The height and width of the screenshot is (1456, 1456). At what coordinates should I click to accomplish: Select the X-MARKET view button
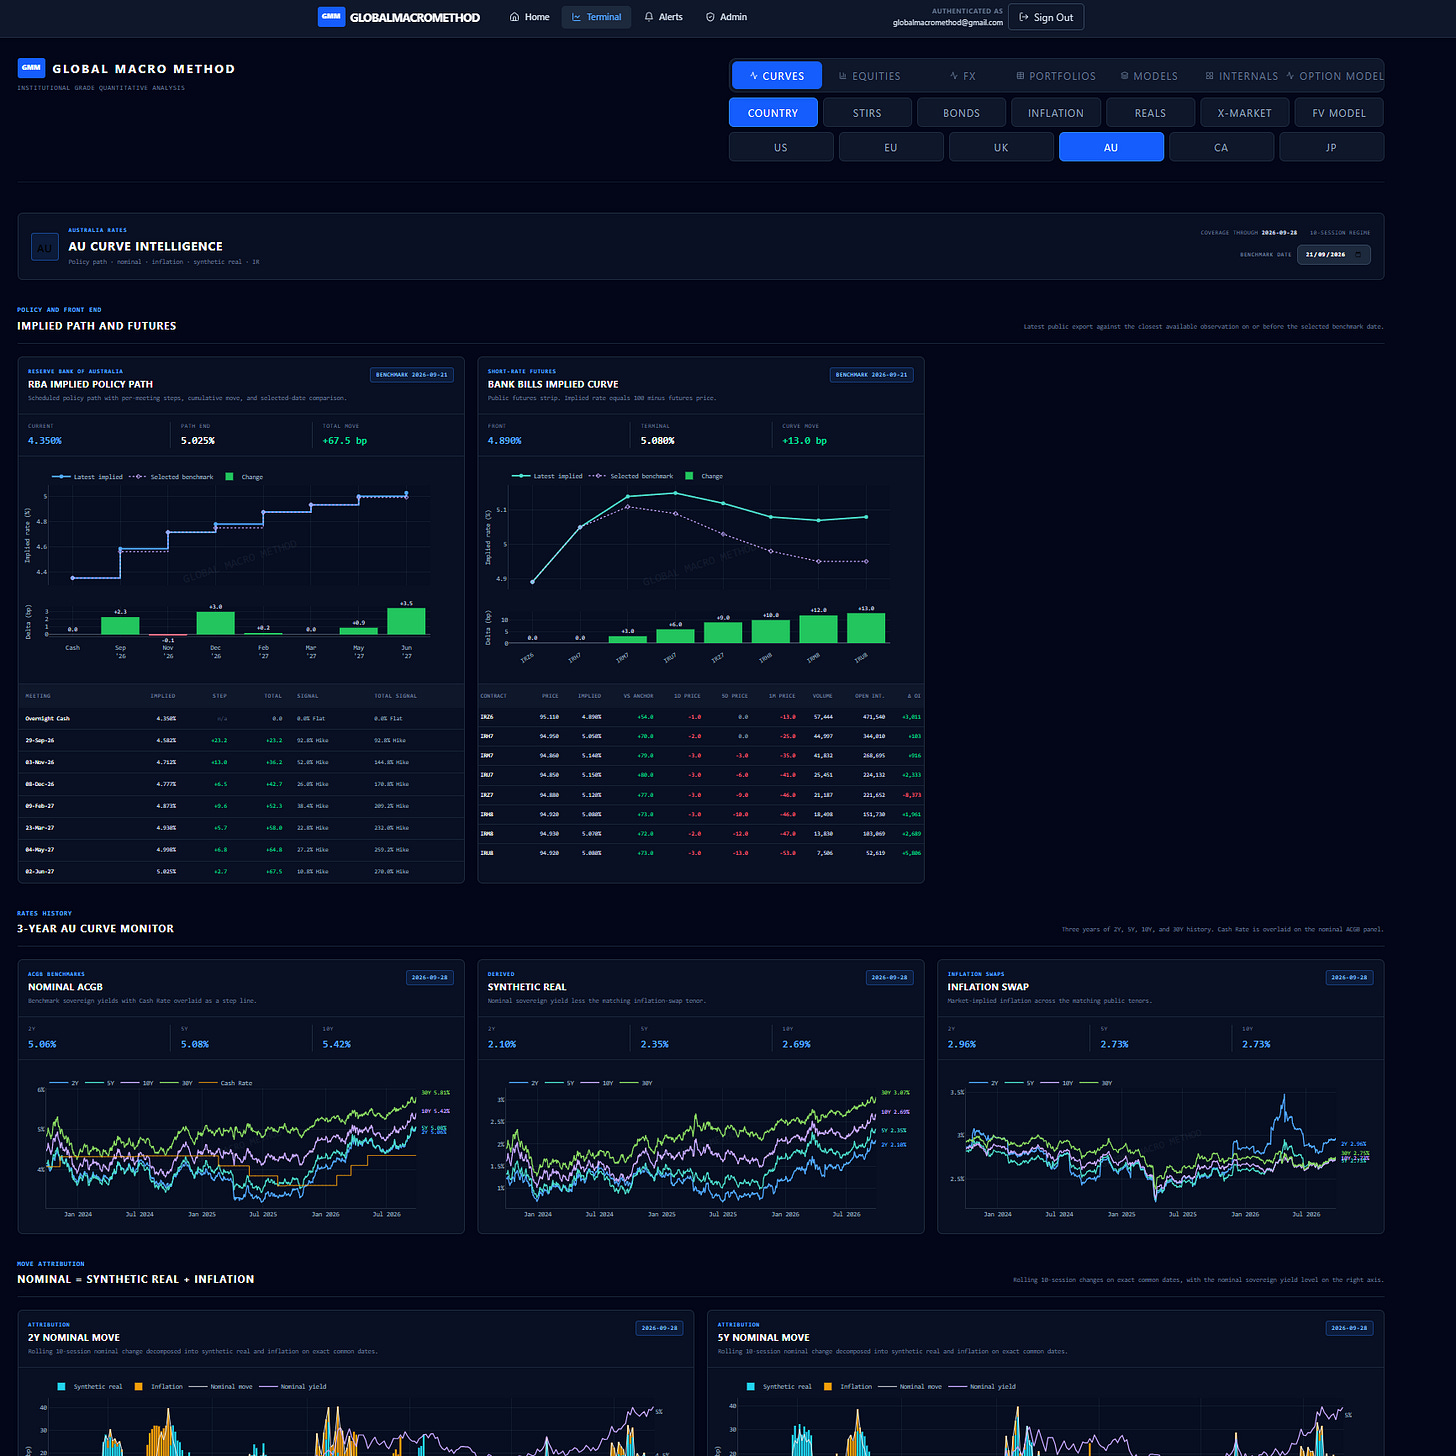point(1244,113)
